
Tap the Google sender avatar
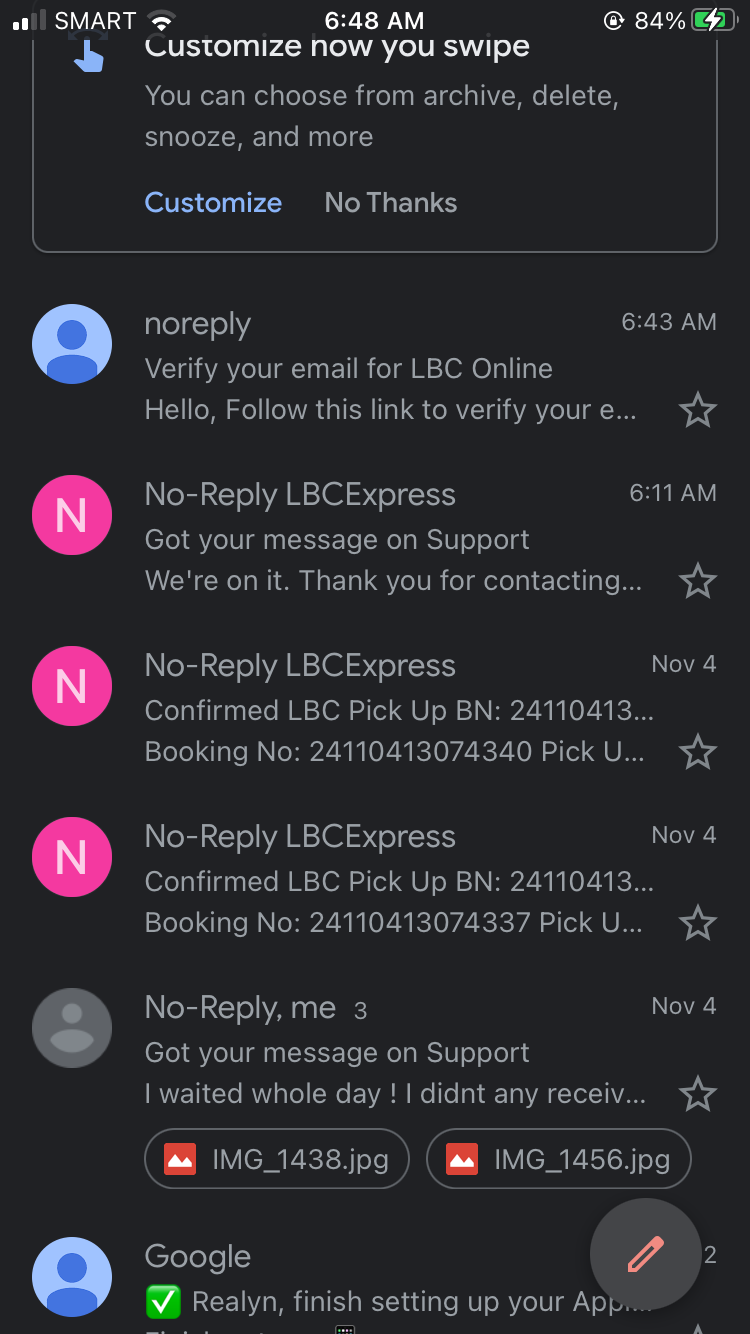pyautogui.click(x=72, y=1277)
